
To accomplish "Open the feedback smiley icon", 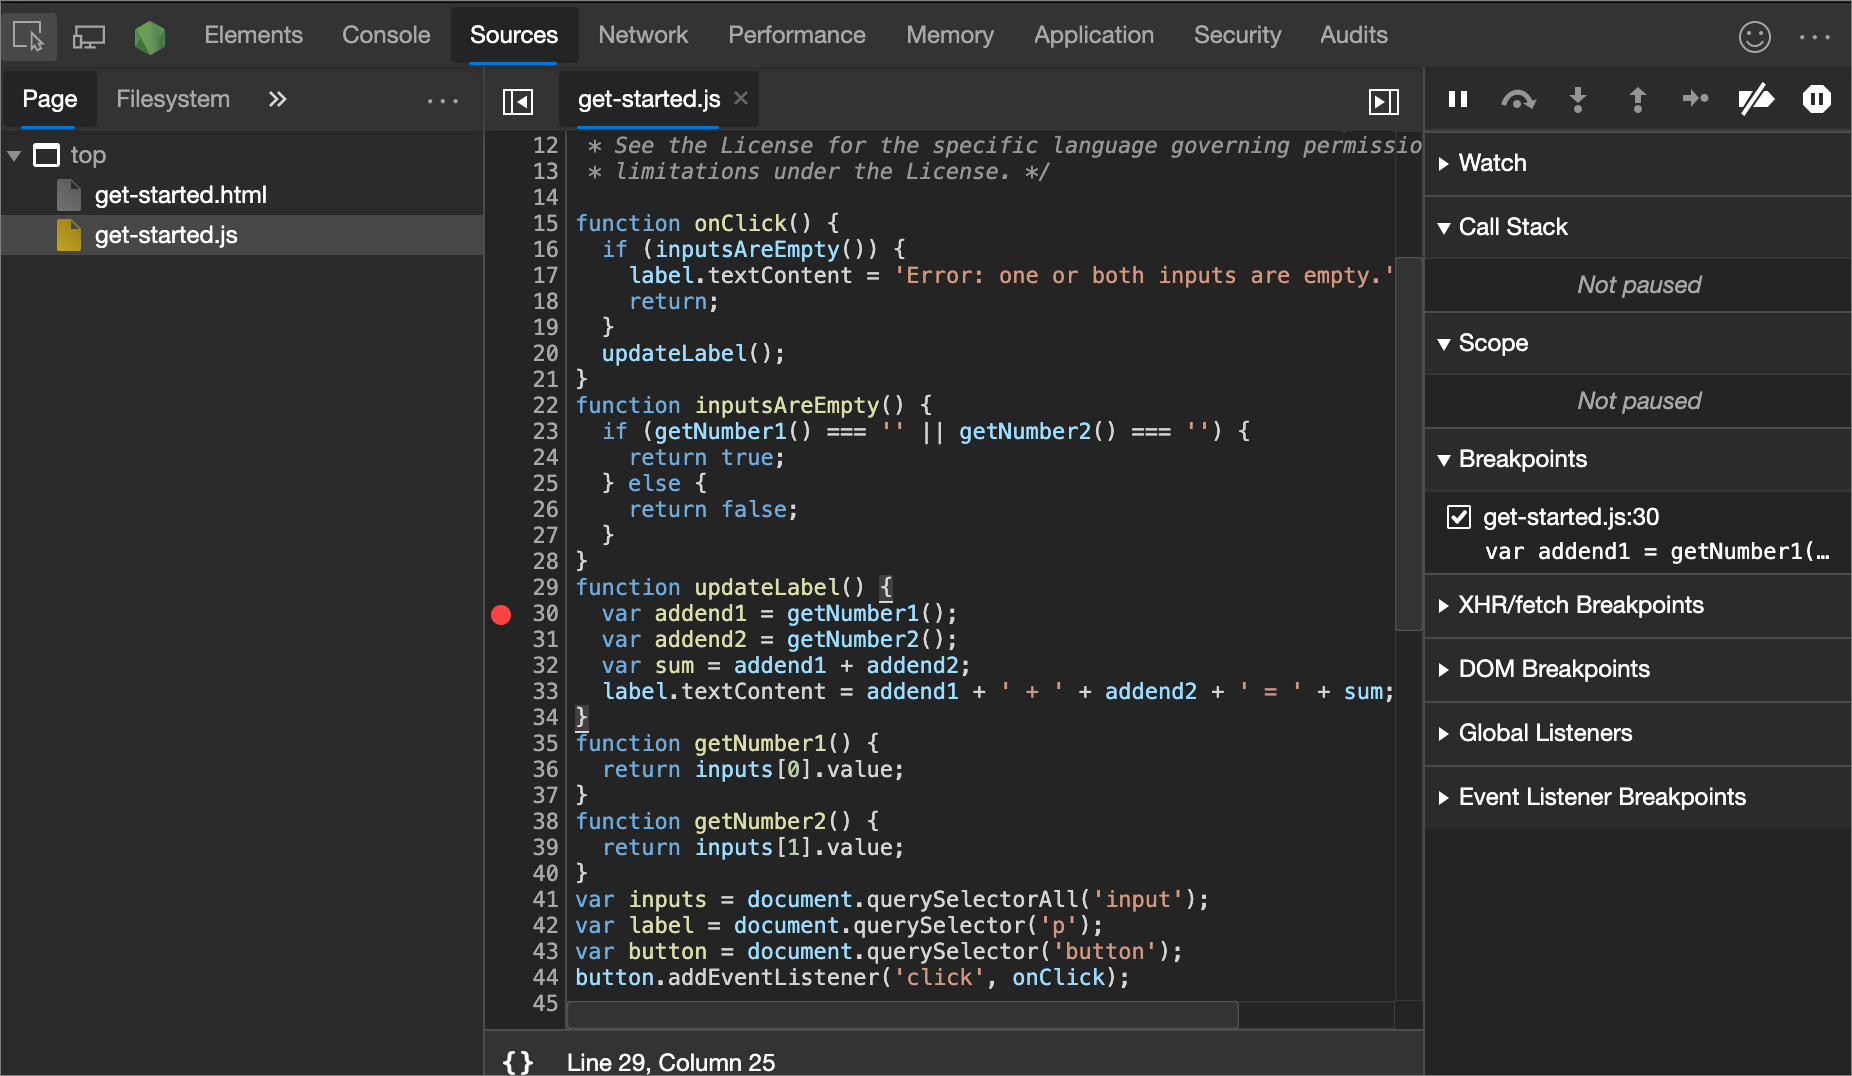I will point(1755,37).
